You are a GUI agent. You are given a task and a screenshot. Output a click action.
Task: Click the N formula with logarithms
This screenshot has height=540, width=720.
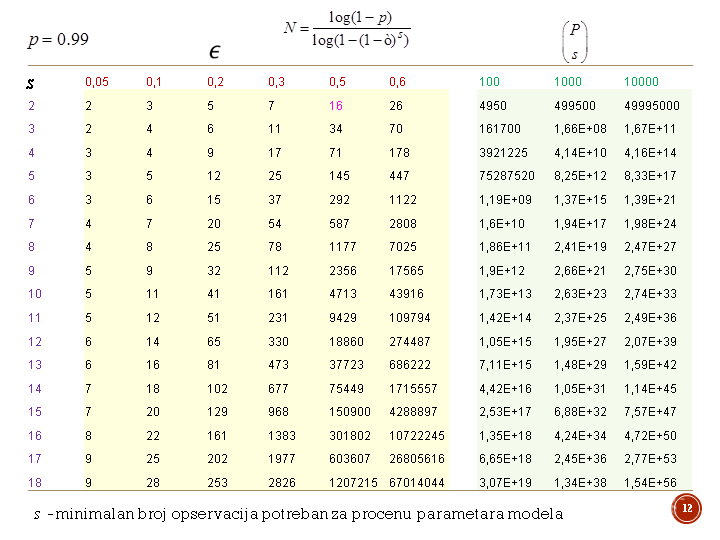(x=347, y=29)
